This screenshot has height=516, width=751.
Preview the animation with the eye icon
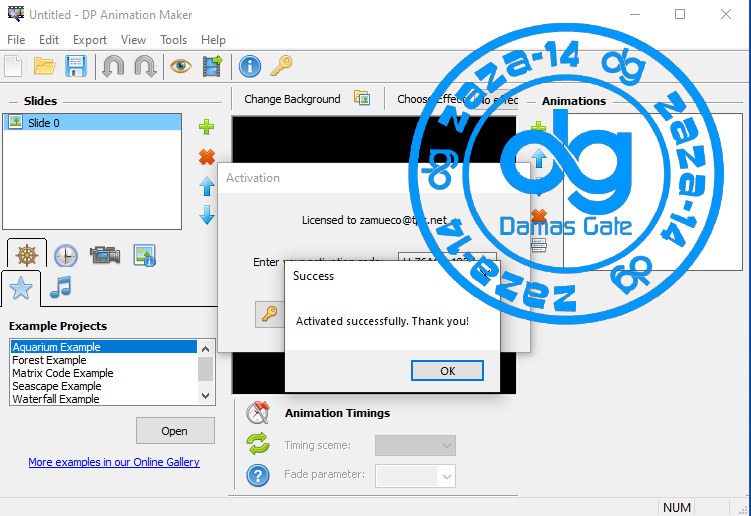(x=181, y=66)
